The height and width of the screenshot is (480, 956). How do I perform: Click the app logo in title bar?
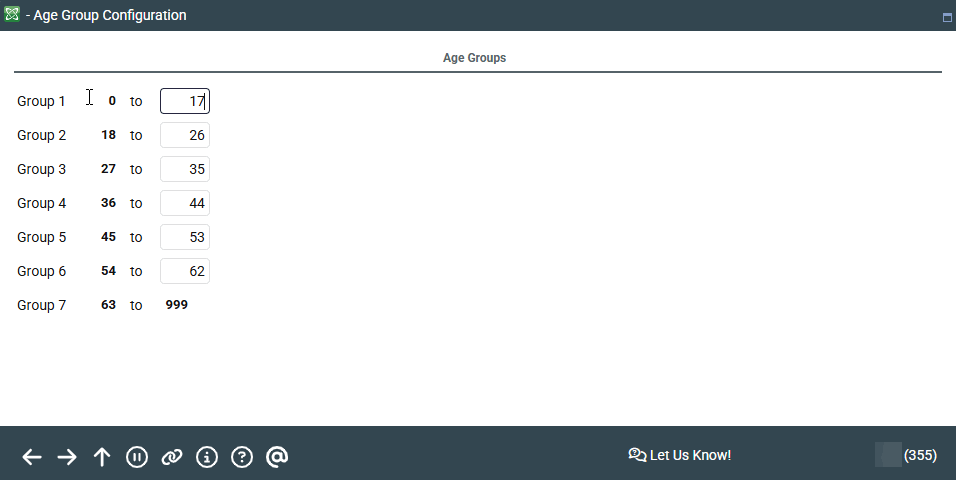point(12,14)
